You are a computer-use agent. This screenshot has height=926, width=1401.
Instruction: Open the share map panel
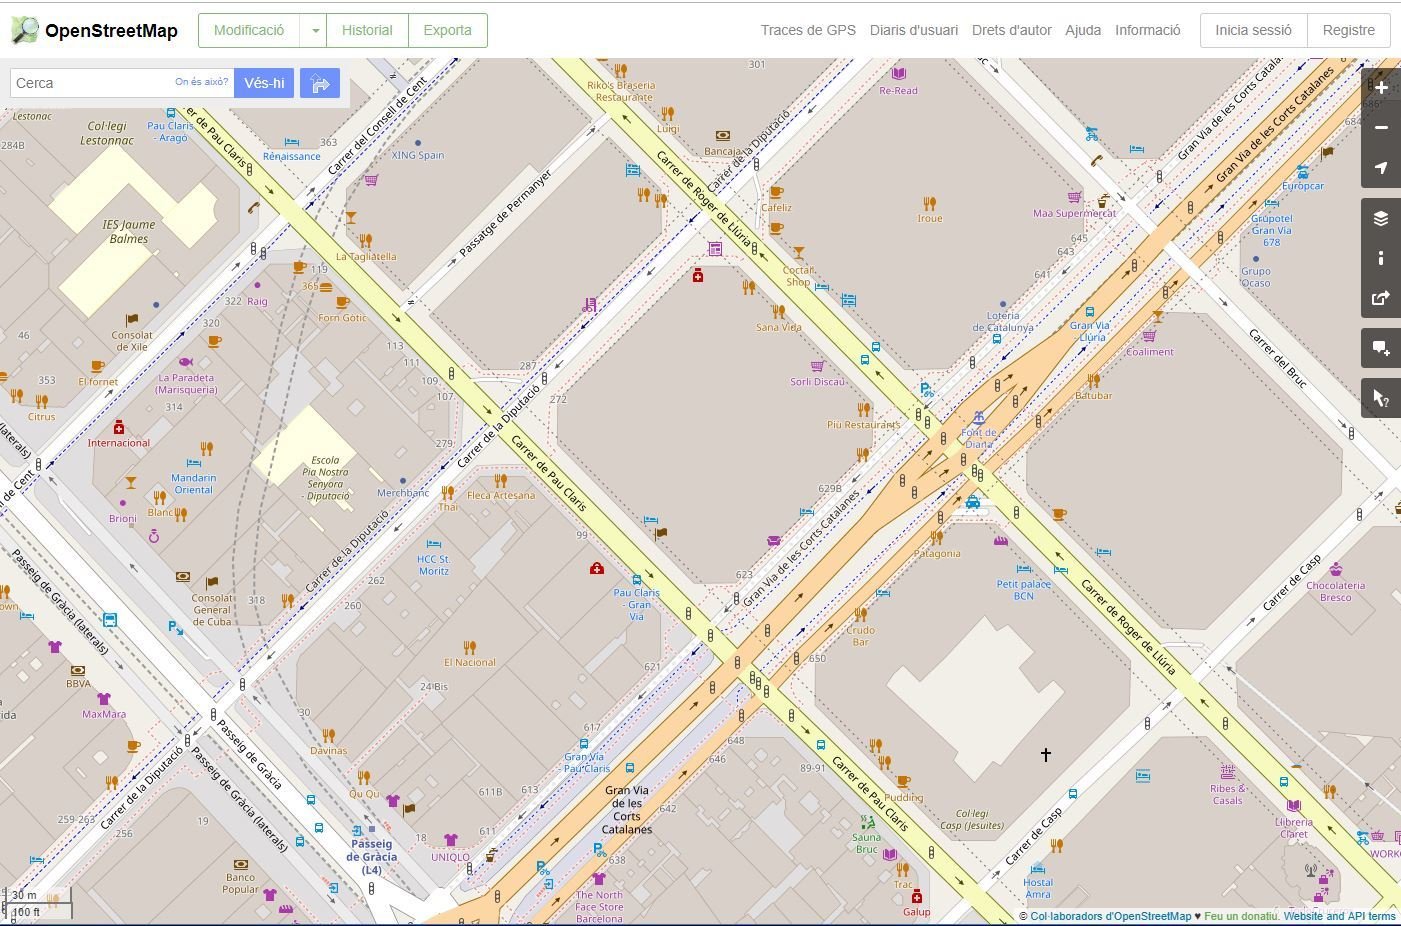1381,298
